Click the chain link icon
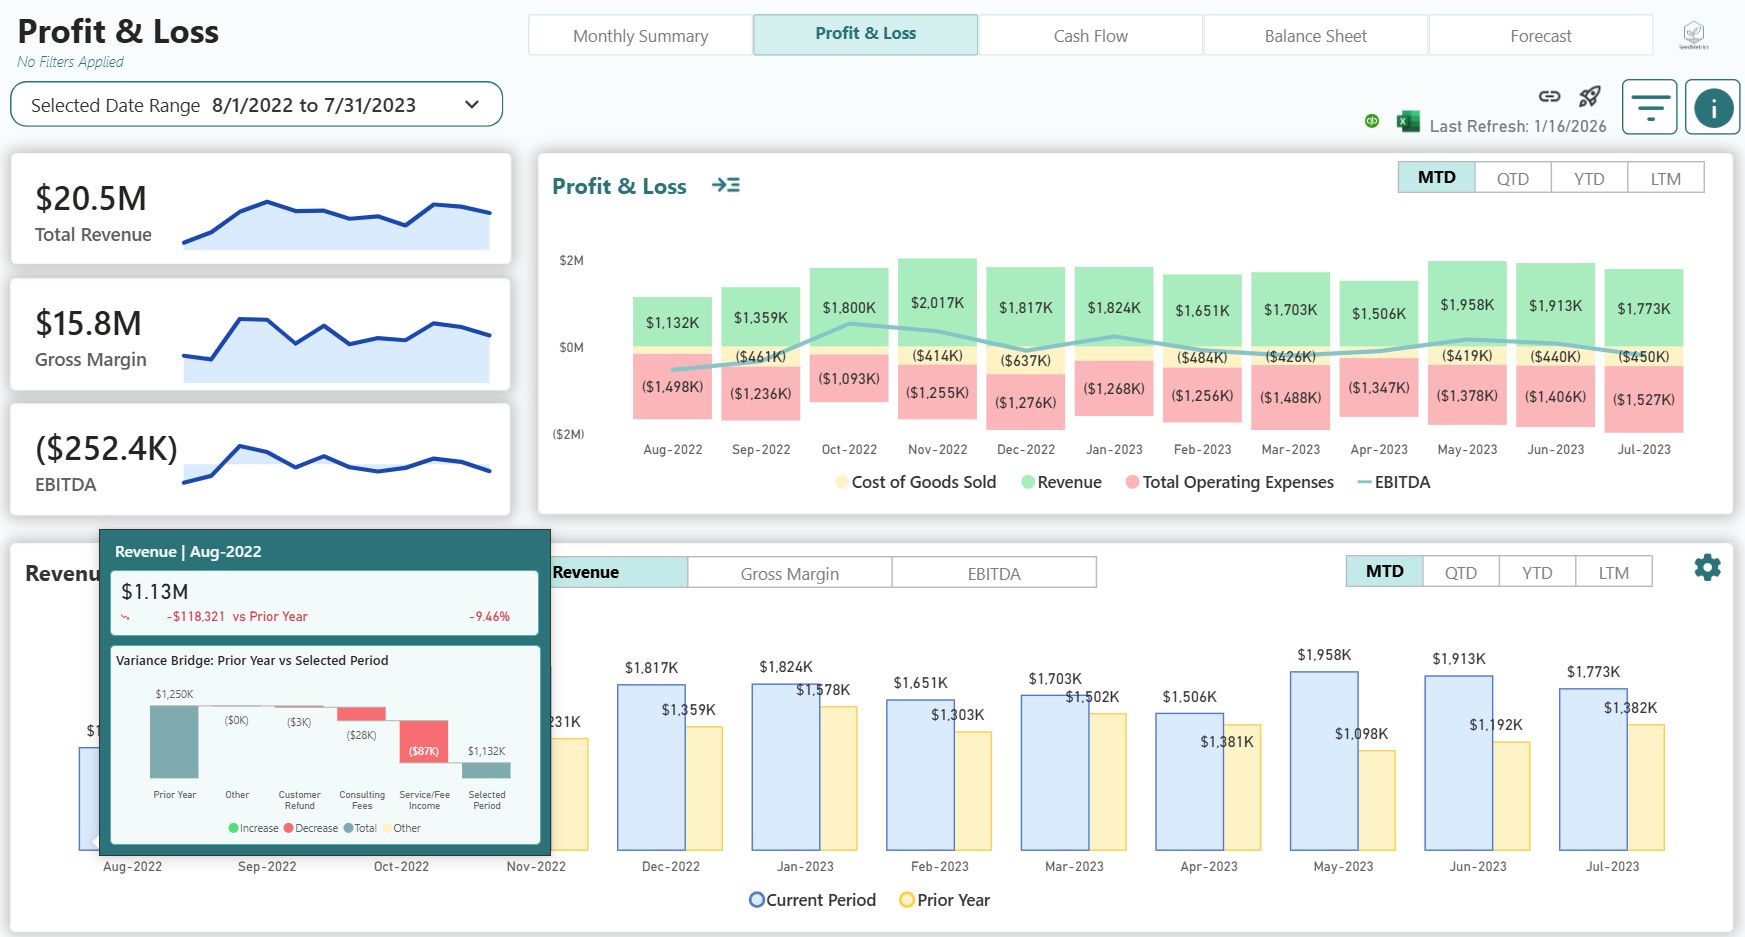 pos(1549,96)
